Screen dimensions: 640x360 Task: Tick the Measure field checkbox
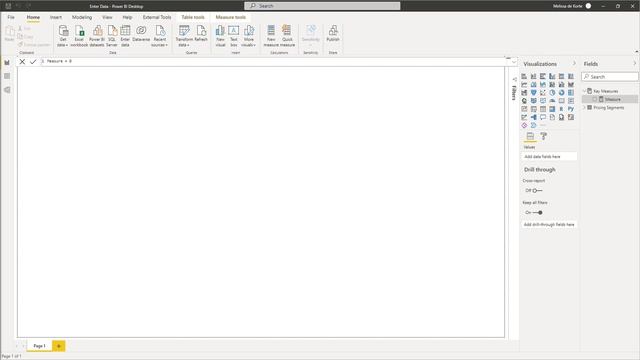point(595,100)
